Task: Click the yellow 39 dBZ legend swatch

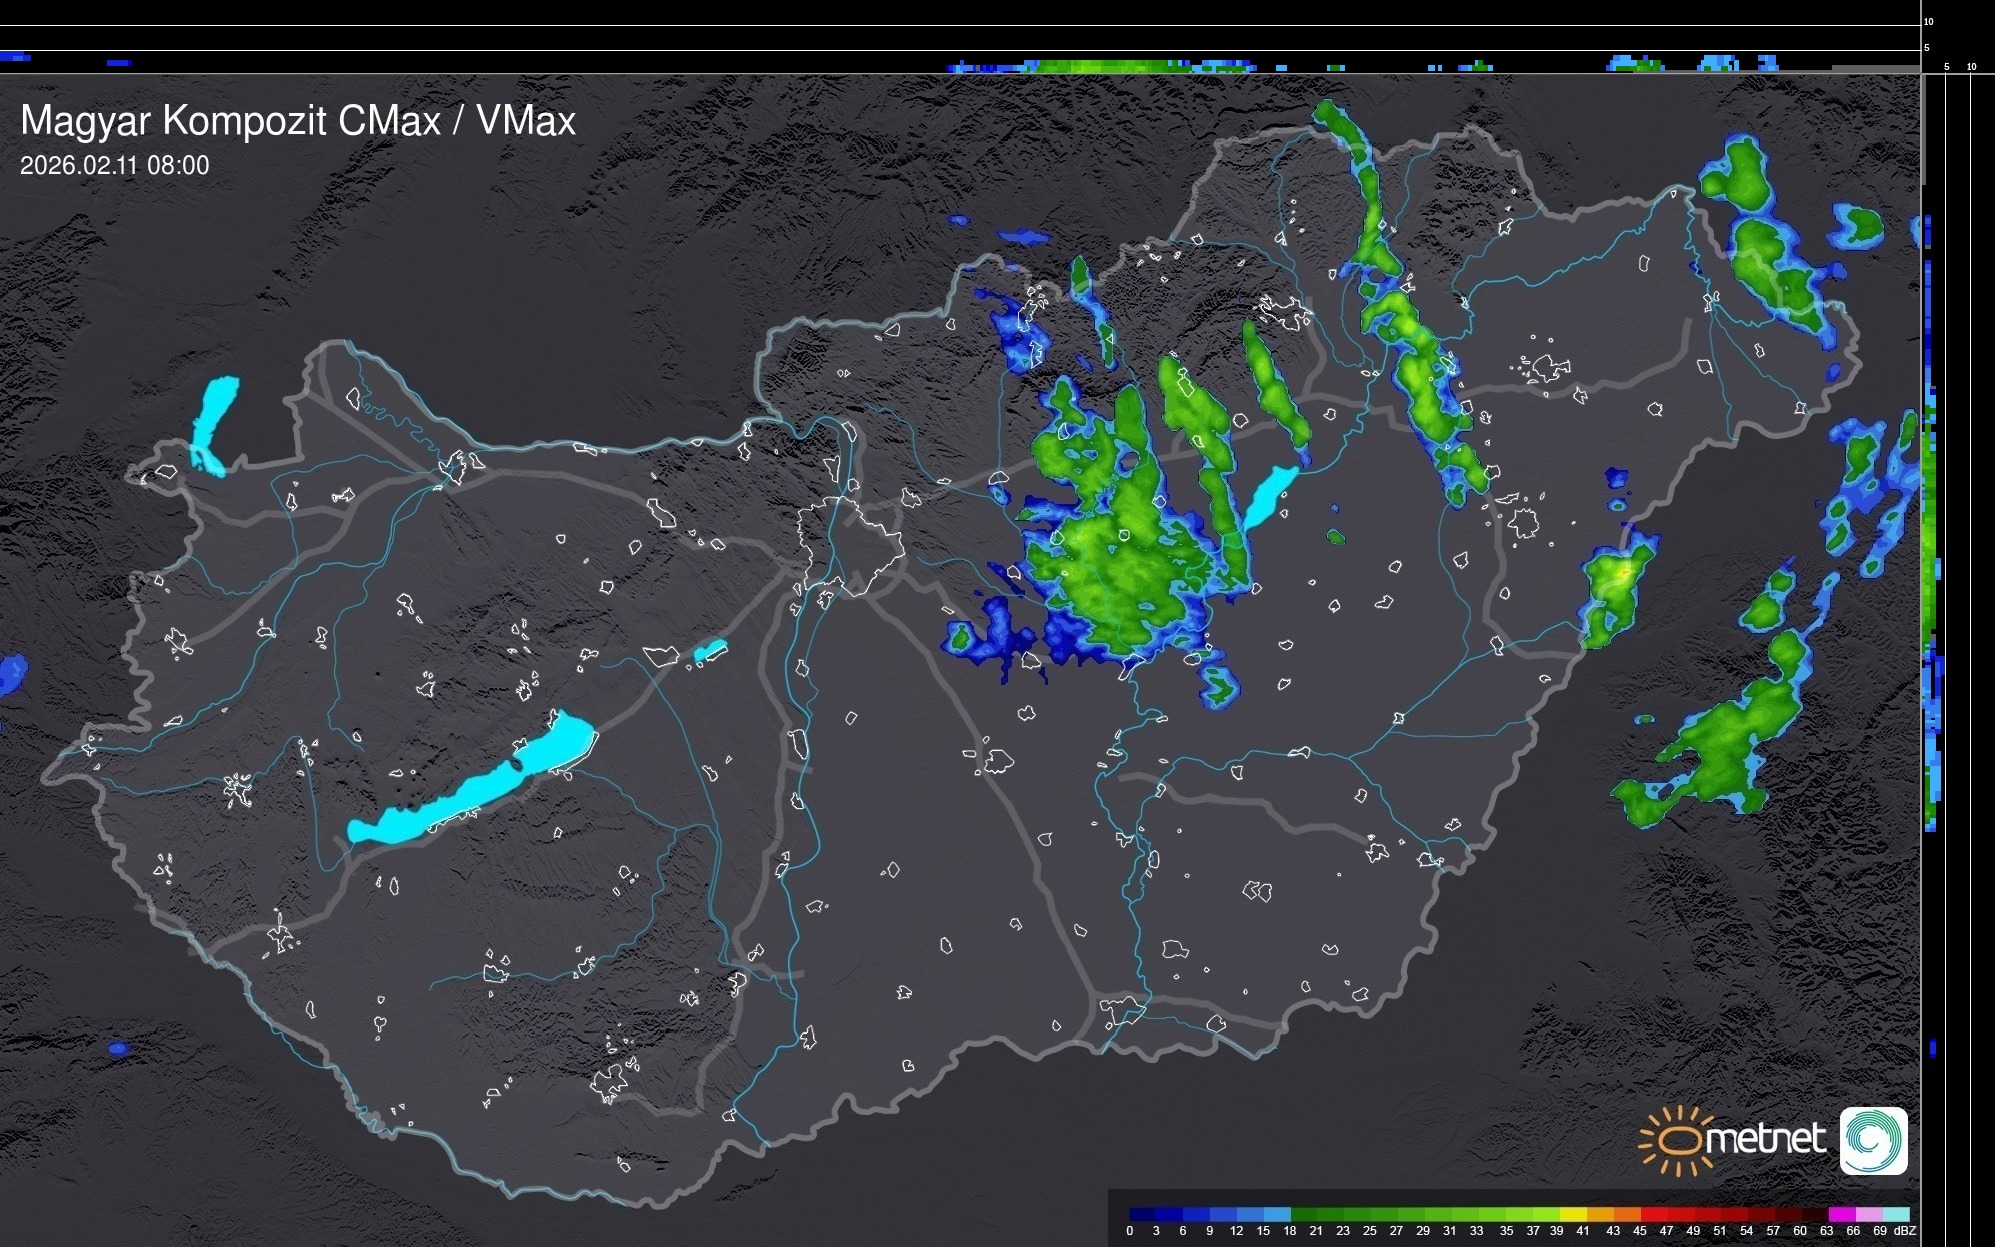Action: 1572,1214
